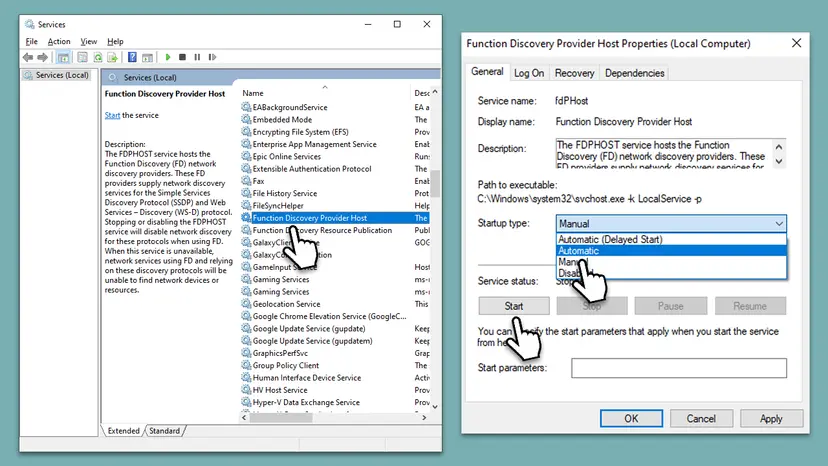Viewport: 828px width, 466px height.
Task: Open the View menu
Action: click(x=89, y=41)
